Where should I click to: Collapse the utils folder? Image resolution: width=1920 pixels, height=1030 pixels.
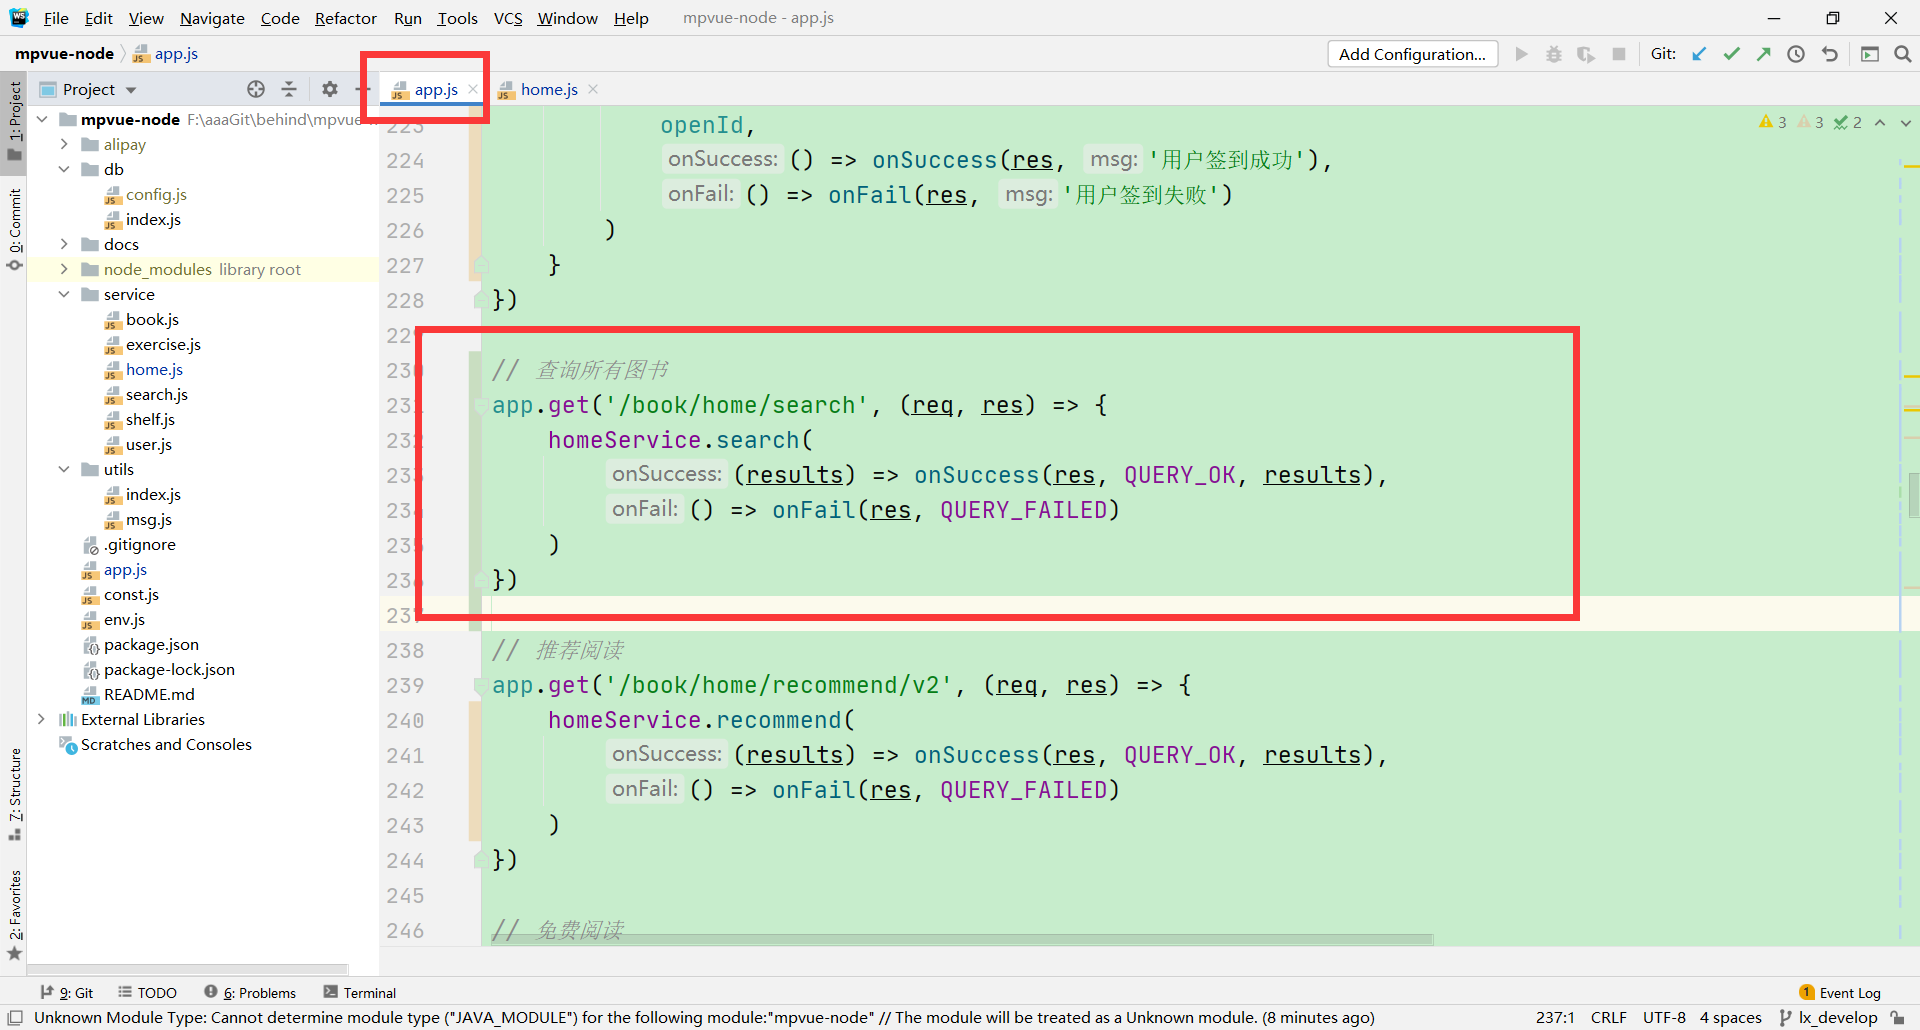tap(64, 469)
